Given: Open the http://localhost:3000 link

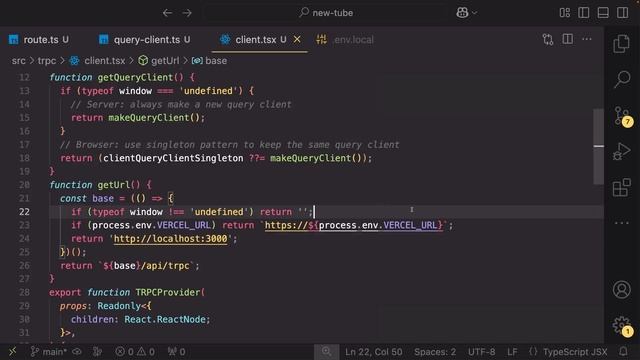Looking at the screenshot, I should click(x=170, y=238).
